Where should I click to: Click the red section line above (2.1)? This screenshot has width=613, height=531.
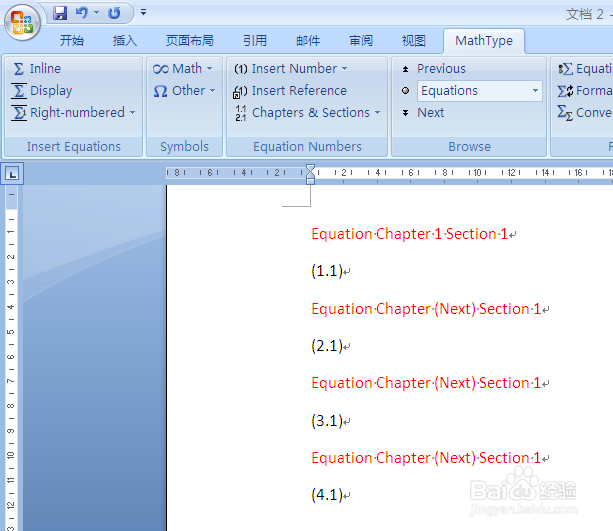coord(426,309)
